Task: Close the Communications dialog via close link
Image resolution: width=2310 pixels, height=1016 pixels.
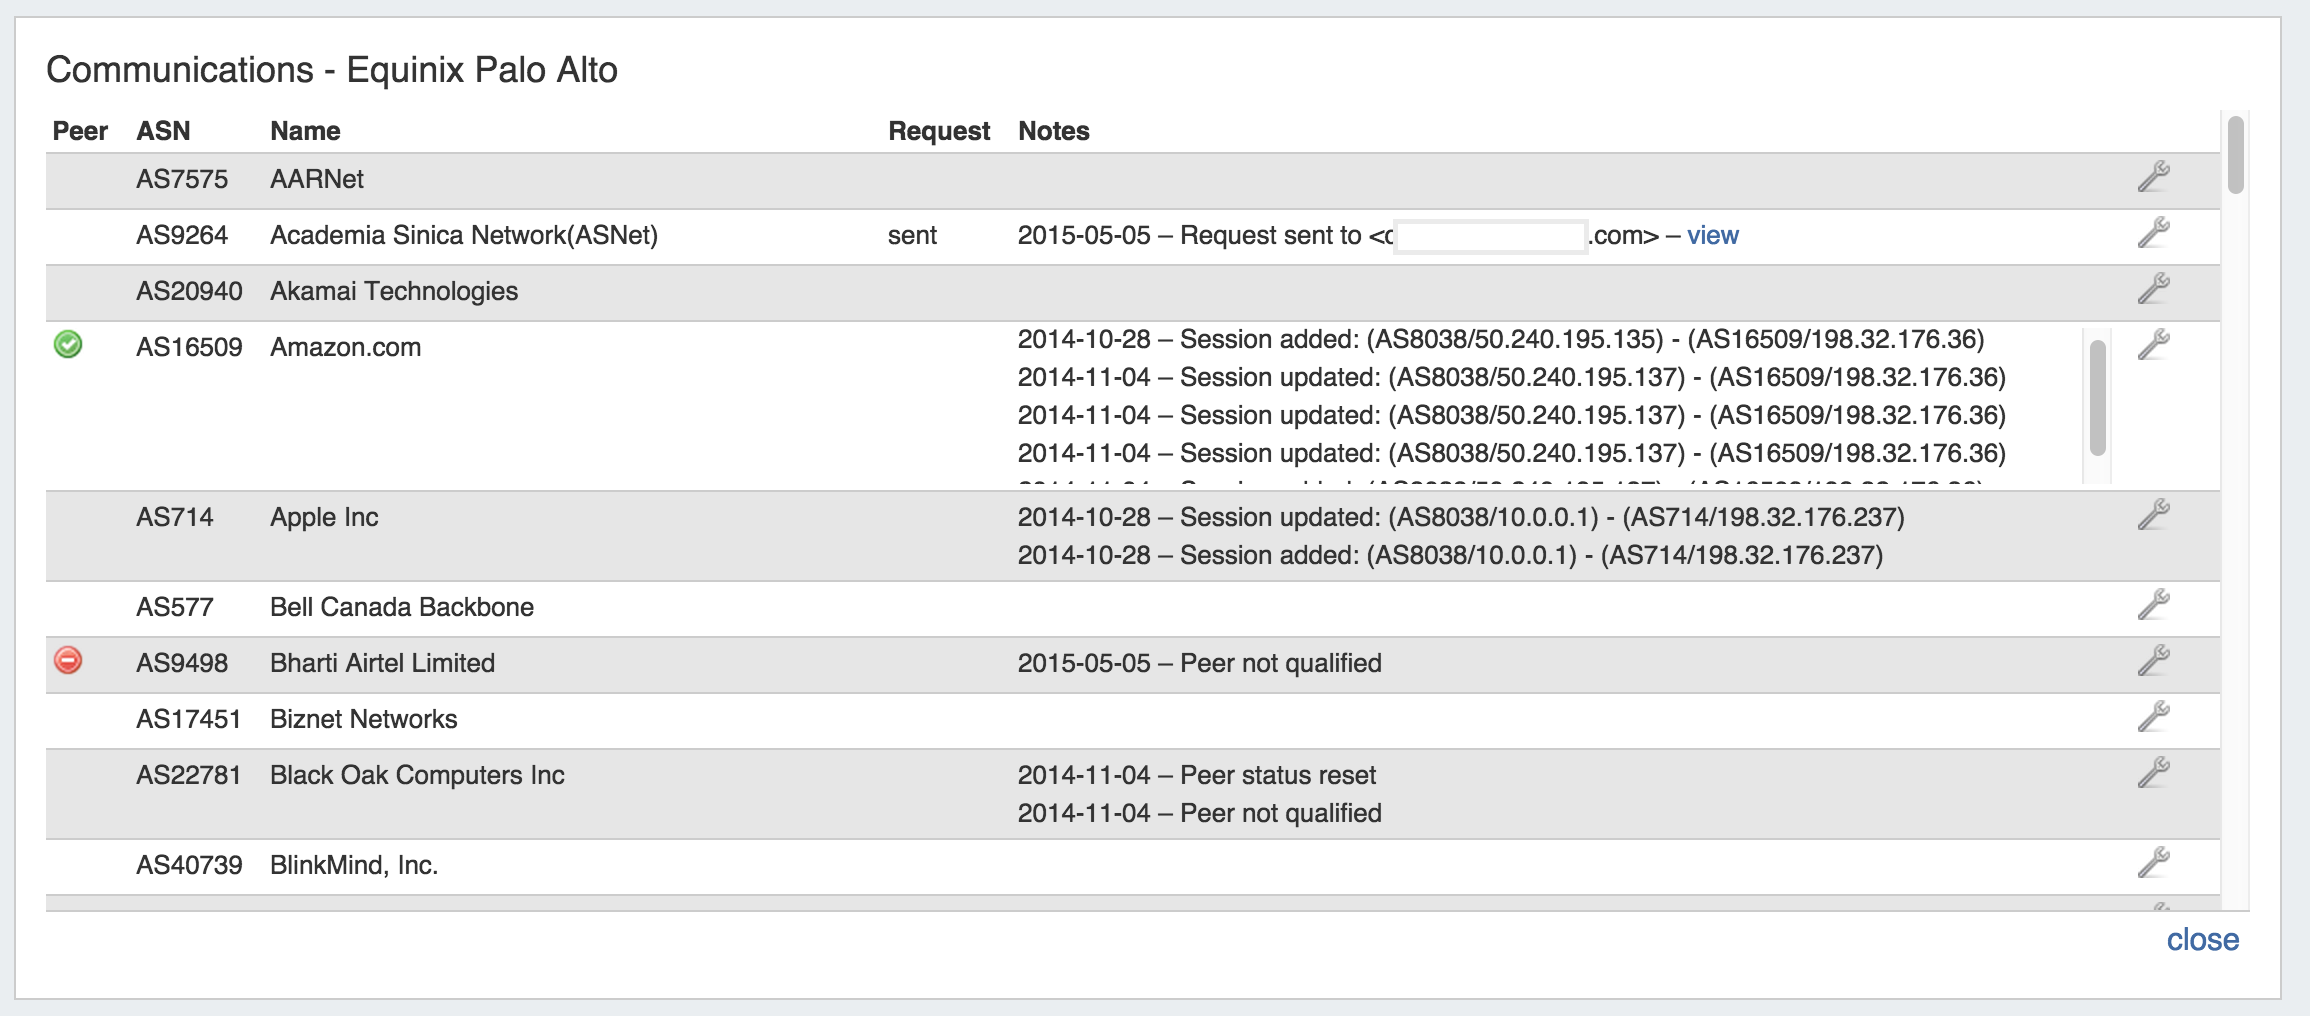Action: pos(2202,940)
